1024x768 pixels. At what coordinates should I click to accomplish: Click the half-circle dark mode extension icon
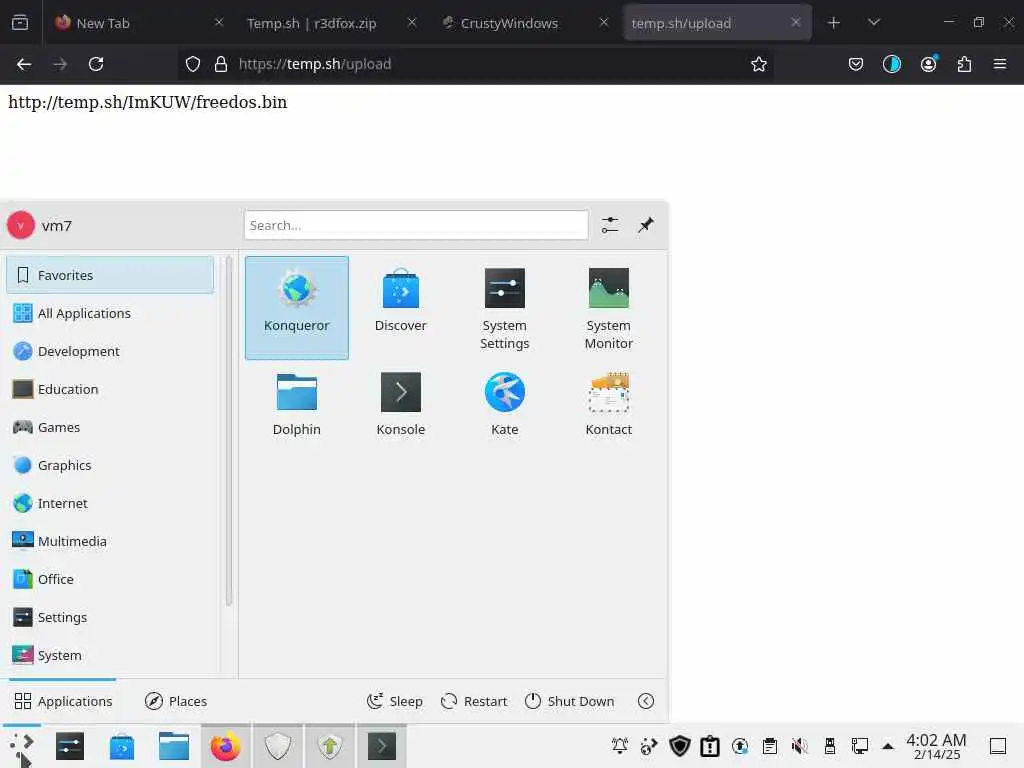click(x=891, y=64)
